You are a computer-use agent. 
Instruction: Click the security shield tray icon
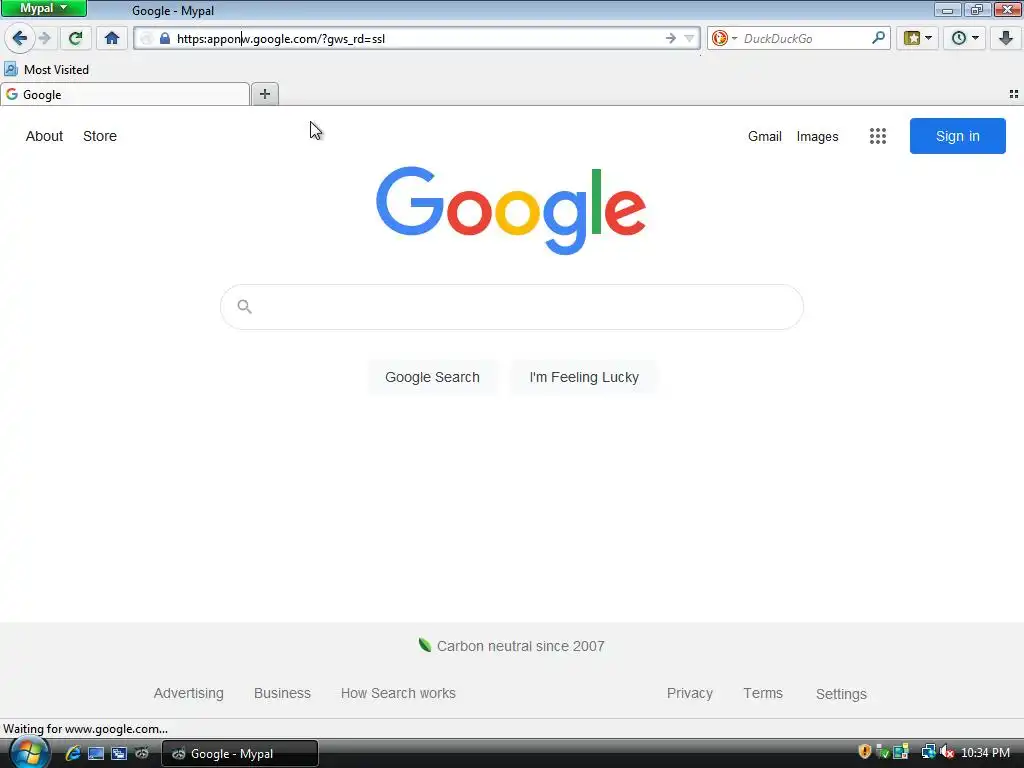pyautogui.click(x=865, y=752)
